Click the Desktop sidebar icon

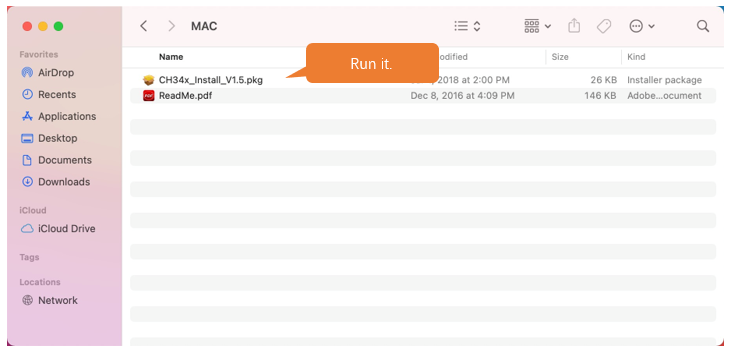27,139
